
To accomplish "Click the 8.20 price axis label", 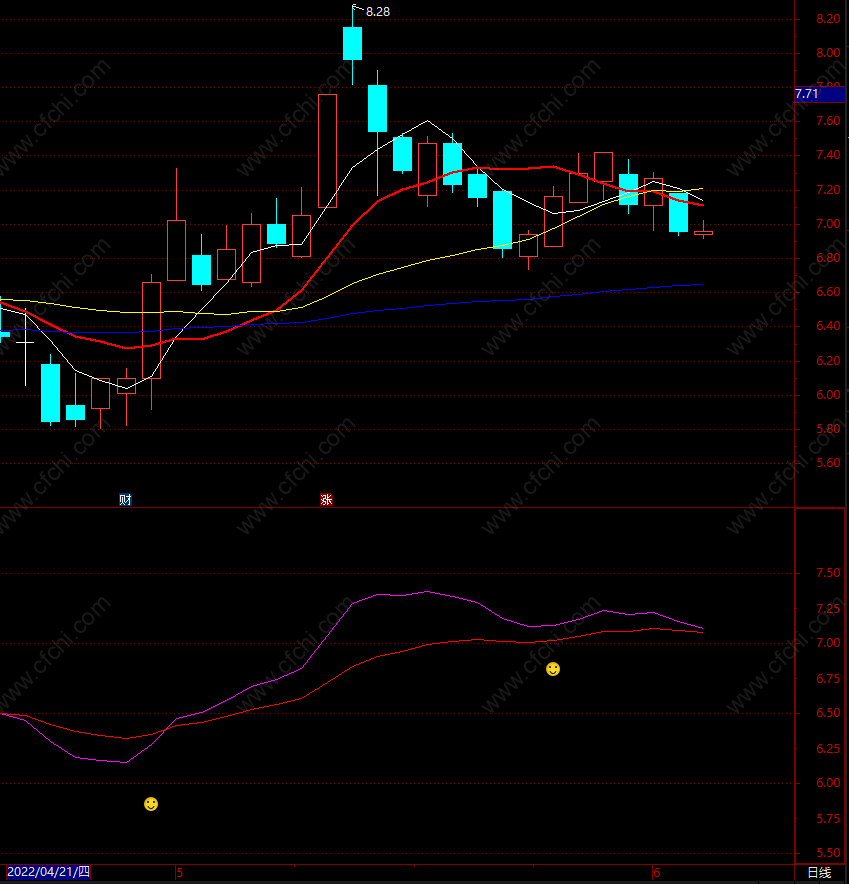I will 828,19.
